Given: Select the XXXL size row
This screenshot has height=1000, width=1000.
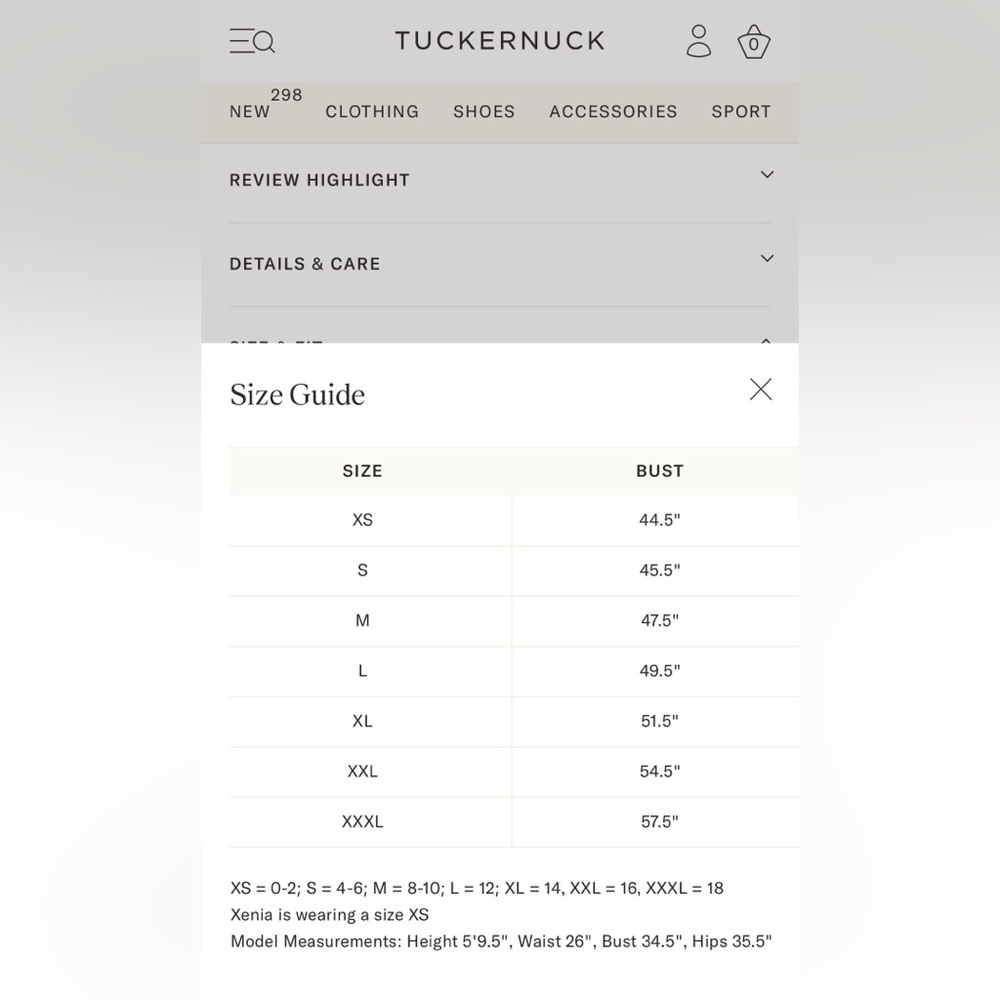Looking at the screenshot, I should point(513,822).
